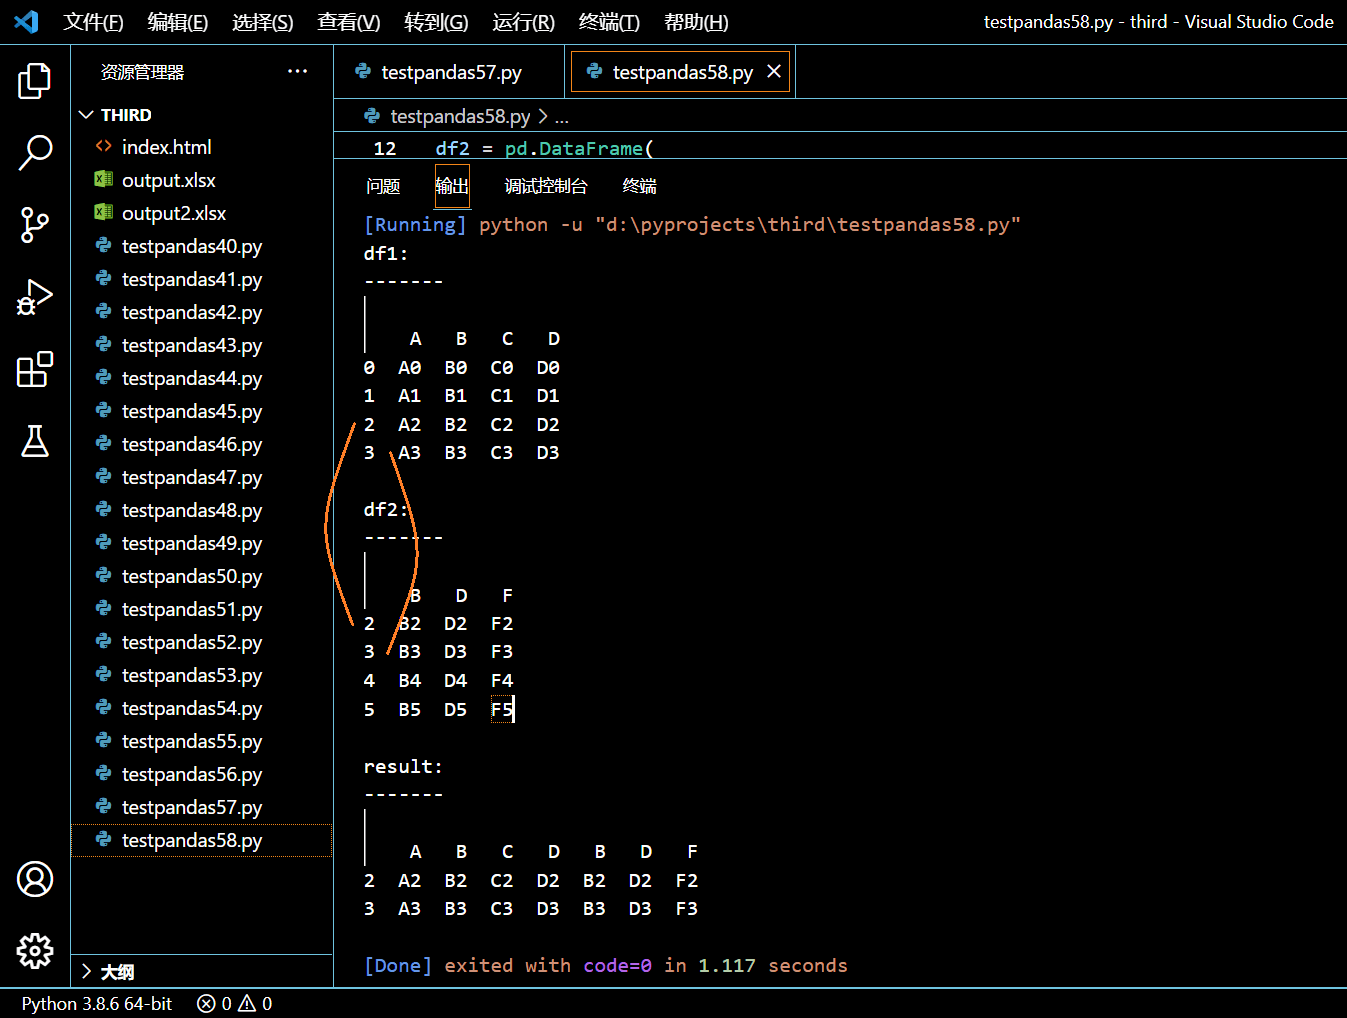Open testpandas51.py in the explorer
Screen dimensions: 1347x1018
[202, 609]
